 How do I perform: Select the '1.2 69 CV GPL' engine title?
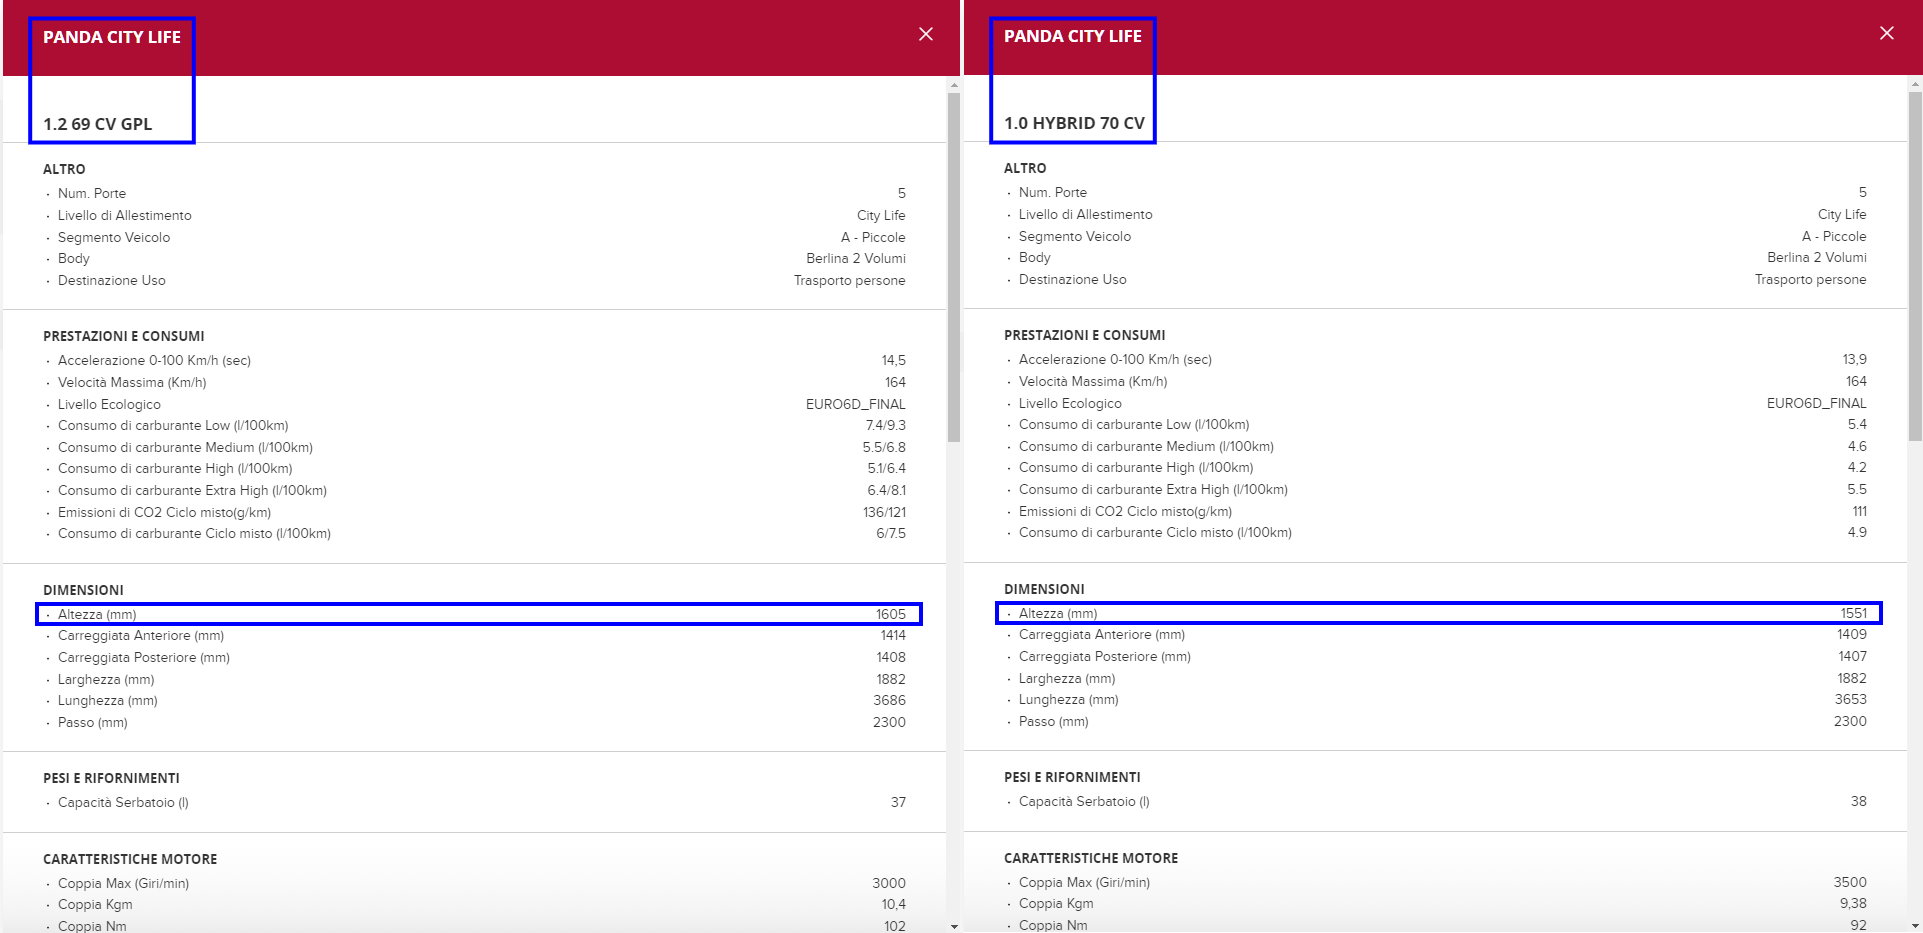point(98,124)
